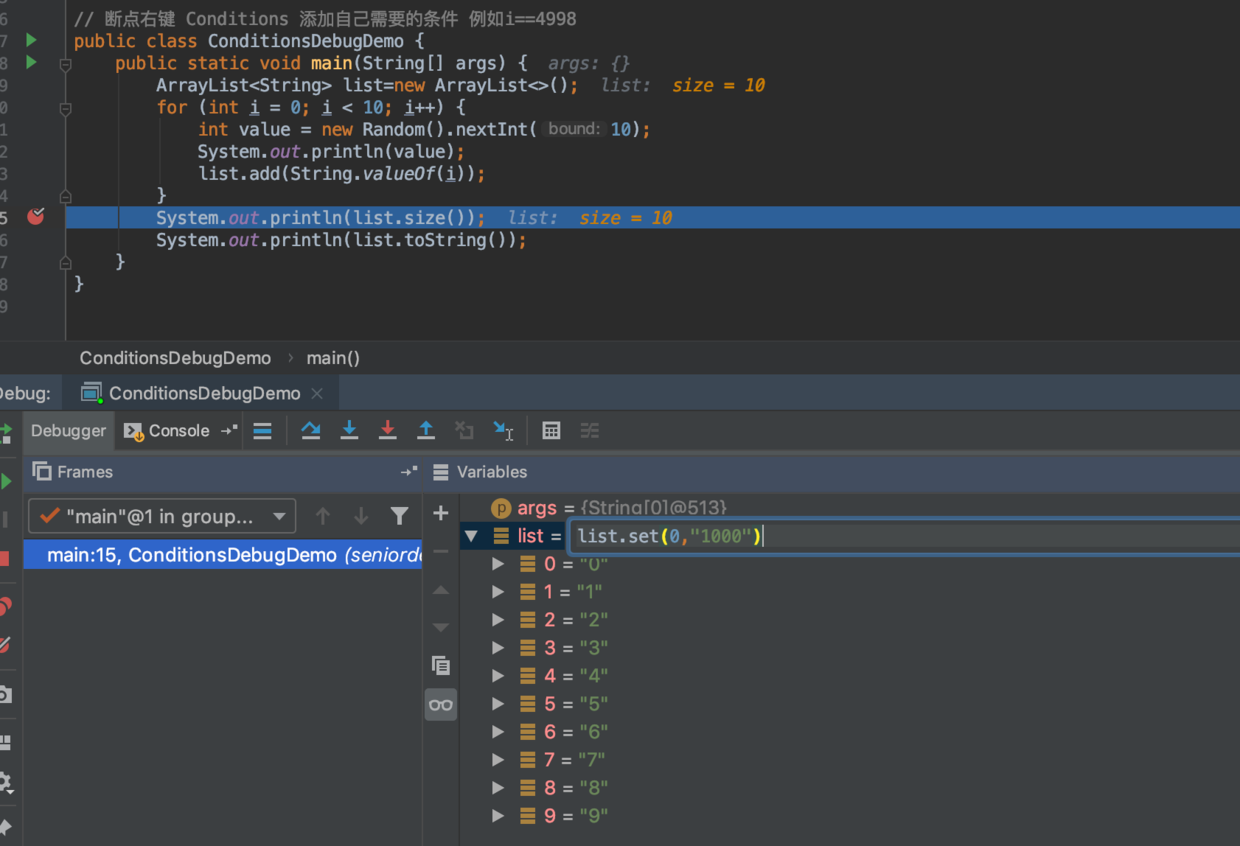The image size is (1240, 846).
Task: Click the red Force Step Into icon
Action: point(387,430)
